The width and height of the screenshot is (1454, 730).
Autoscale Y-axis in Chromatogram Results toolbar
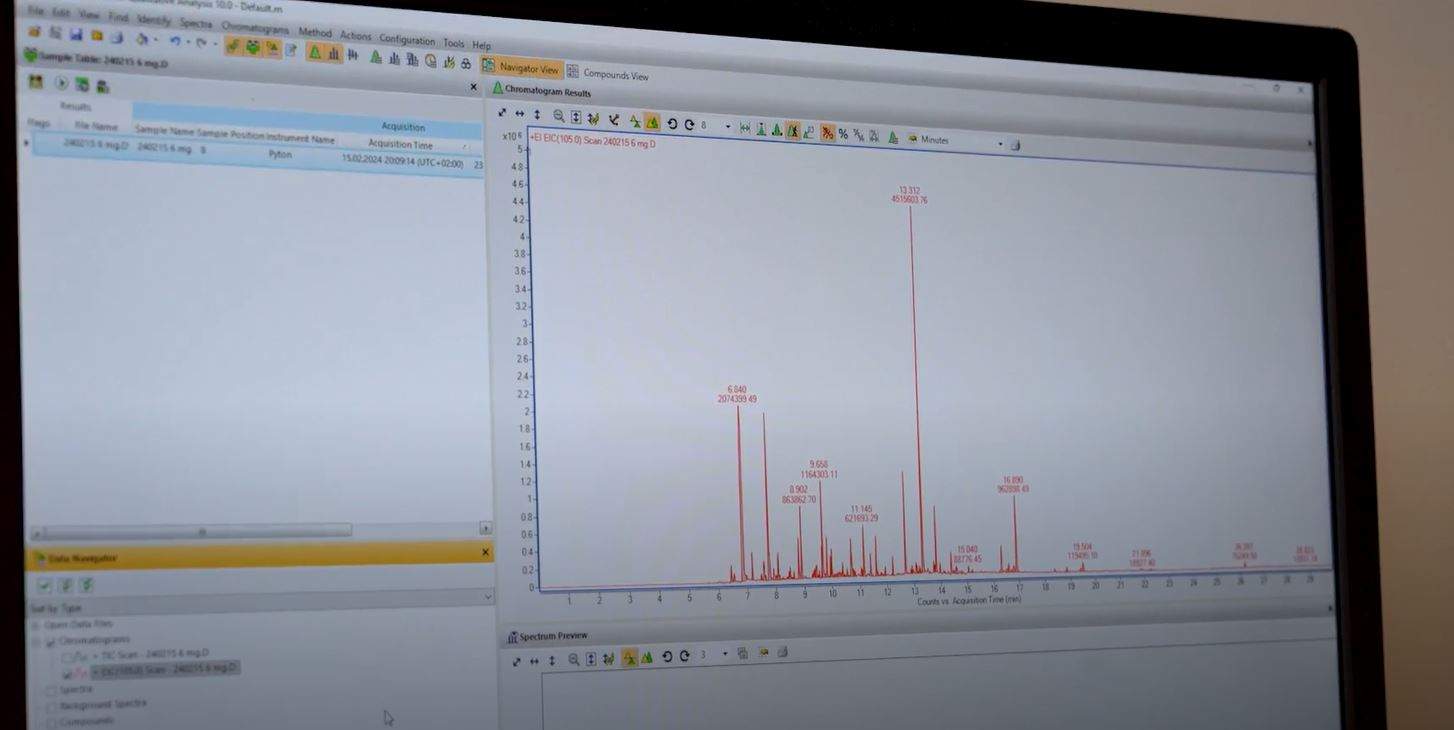click(x=537, y=115)
